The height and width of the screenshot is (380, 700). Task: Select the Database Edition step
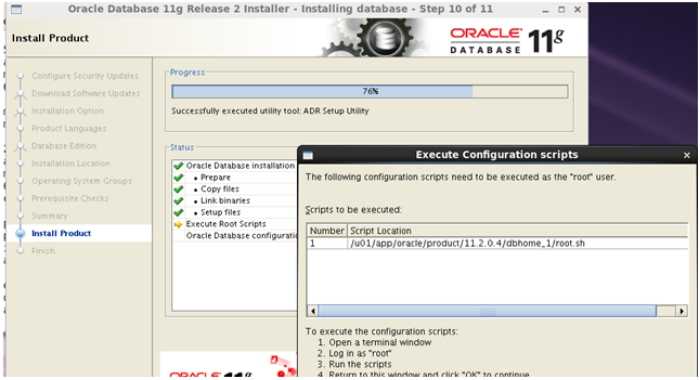(x=64, y=146)
